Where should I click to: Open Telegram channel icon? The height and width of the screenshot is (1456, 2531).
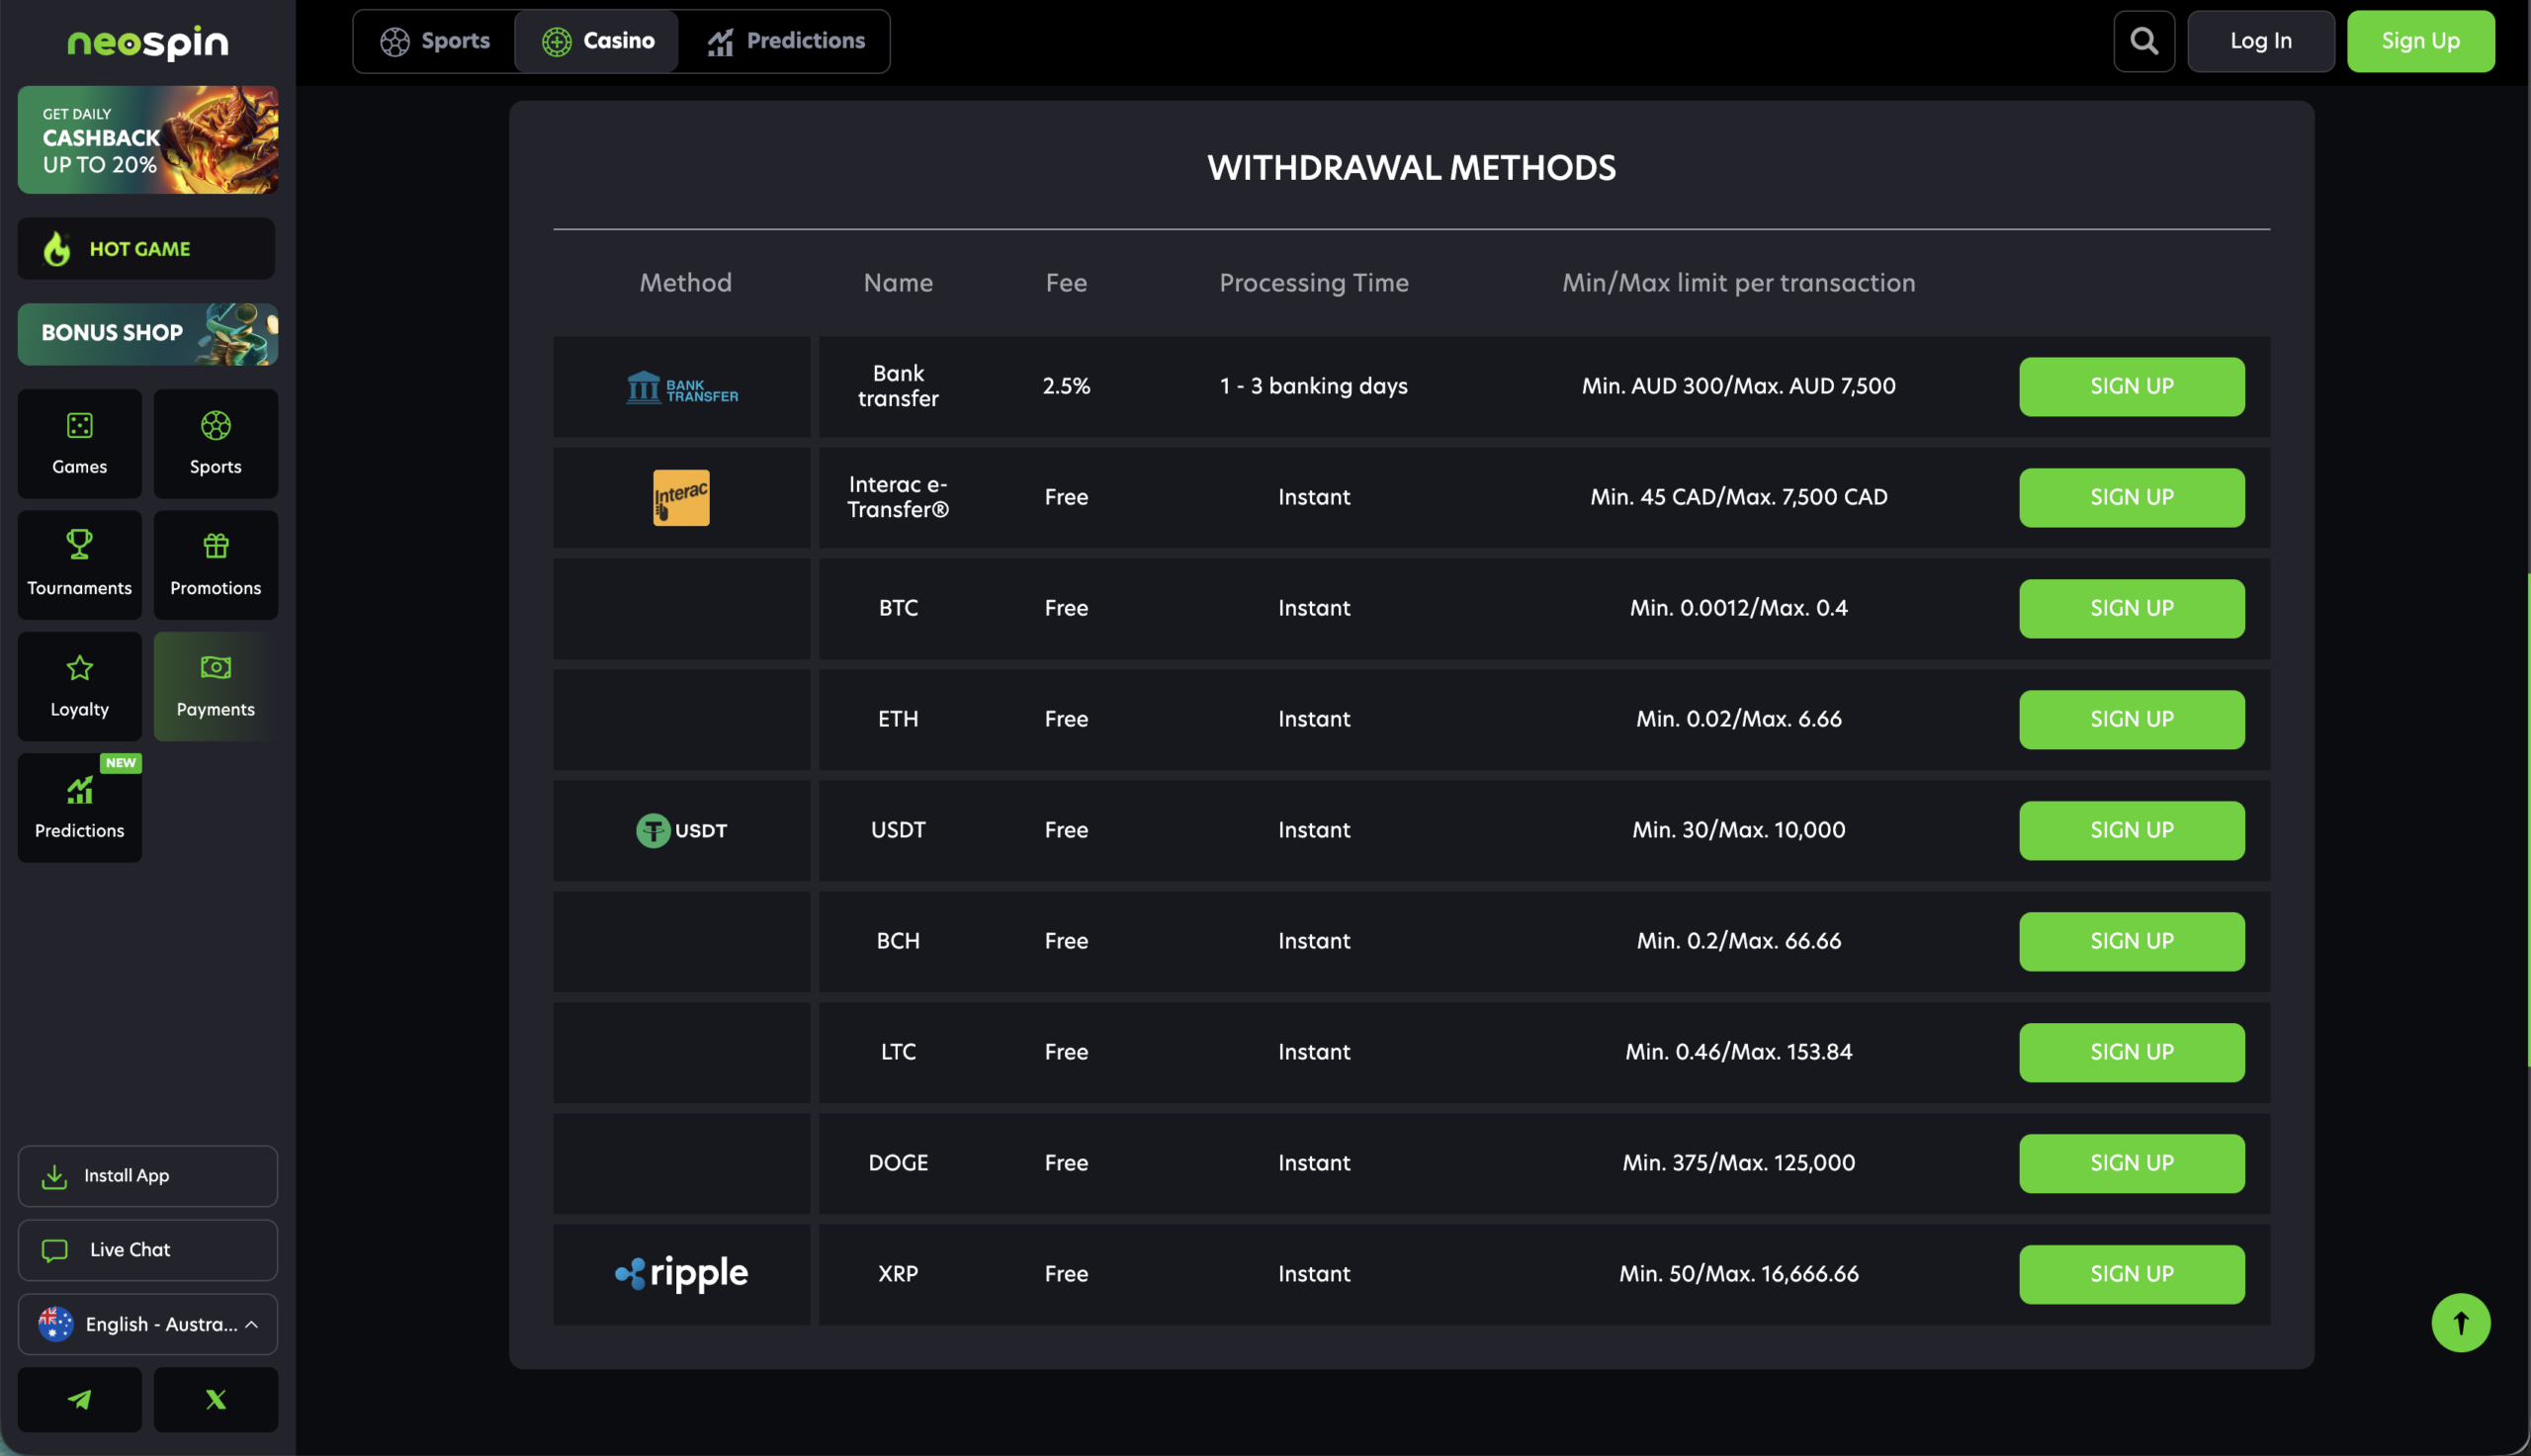(x=79, y=1399)
